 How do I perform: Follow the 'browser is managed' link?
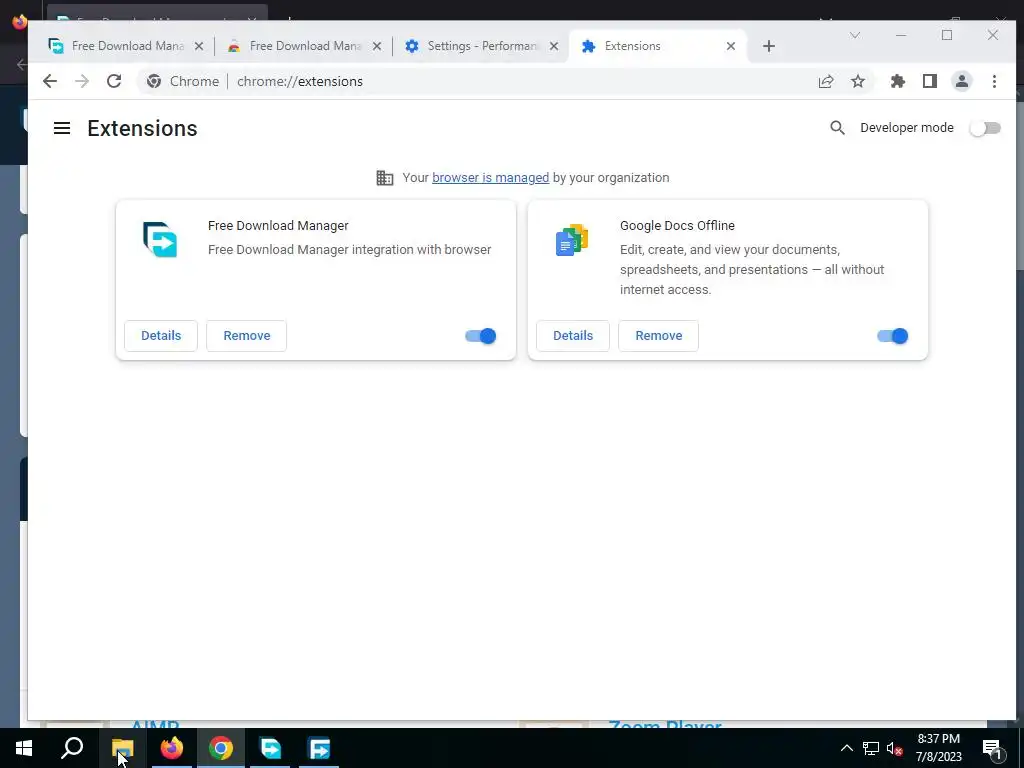pyautogui.click(x=490, y=178)
